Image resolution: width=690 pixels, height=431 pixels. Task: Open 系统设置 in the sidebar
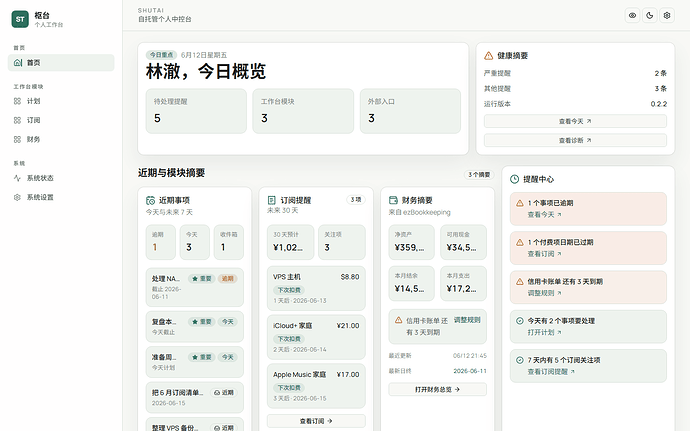tap(61, 197)
